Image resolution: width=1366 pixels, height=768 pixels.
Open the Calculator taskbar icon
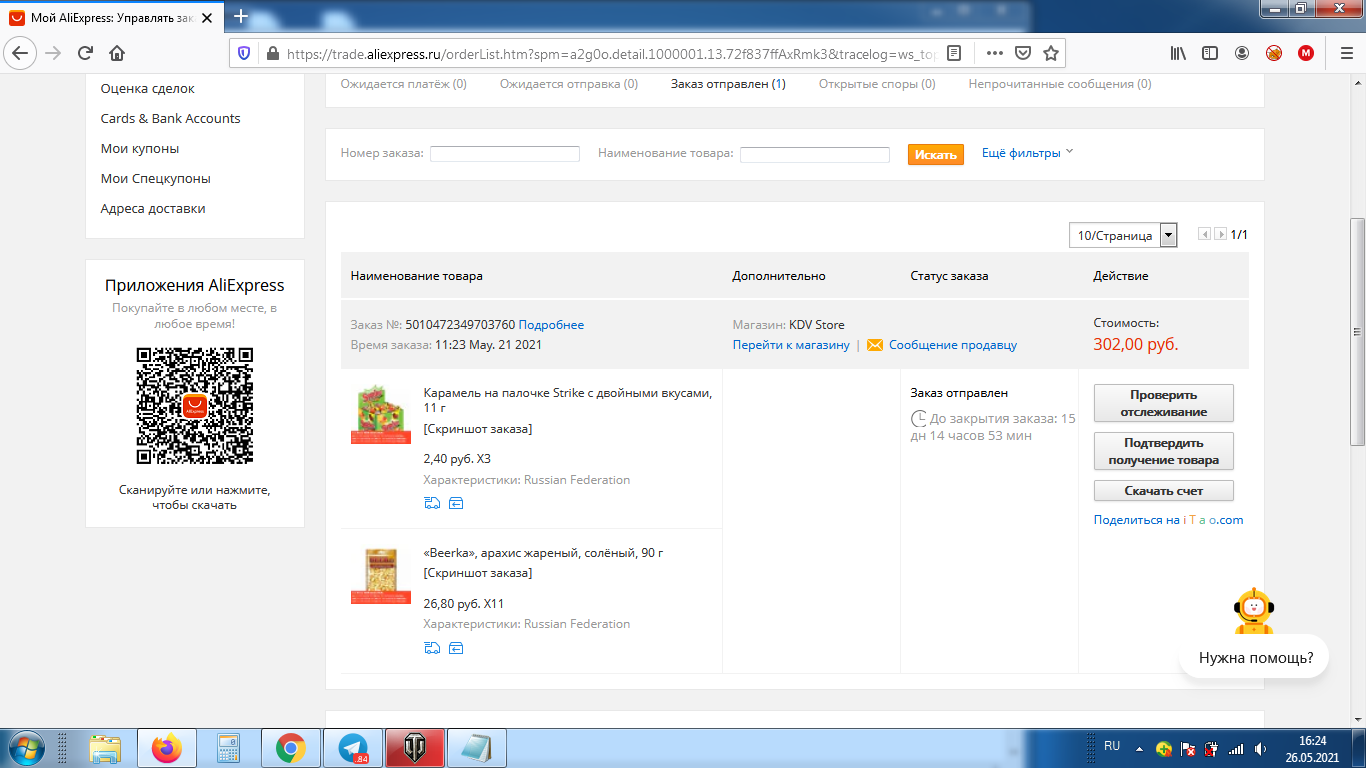(x=229, y=748)
